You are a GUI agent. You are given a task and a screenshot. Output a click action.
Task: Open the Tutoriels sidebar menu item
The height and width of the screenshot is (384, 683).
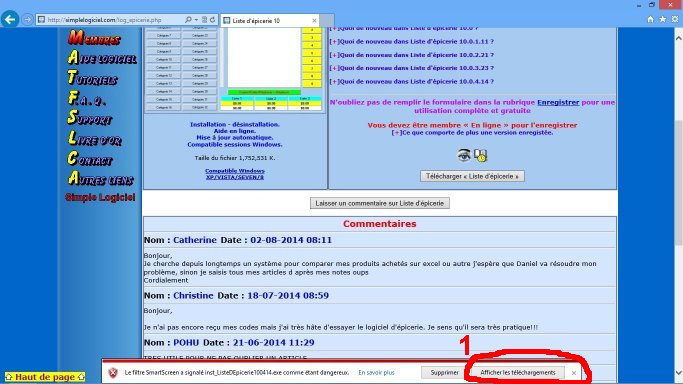pos(92,78)
